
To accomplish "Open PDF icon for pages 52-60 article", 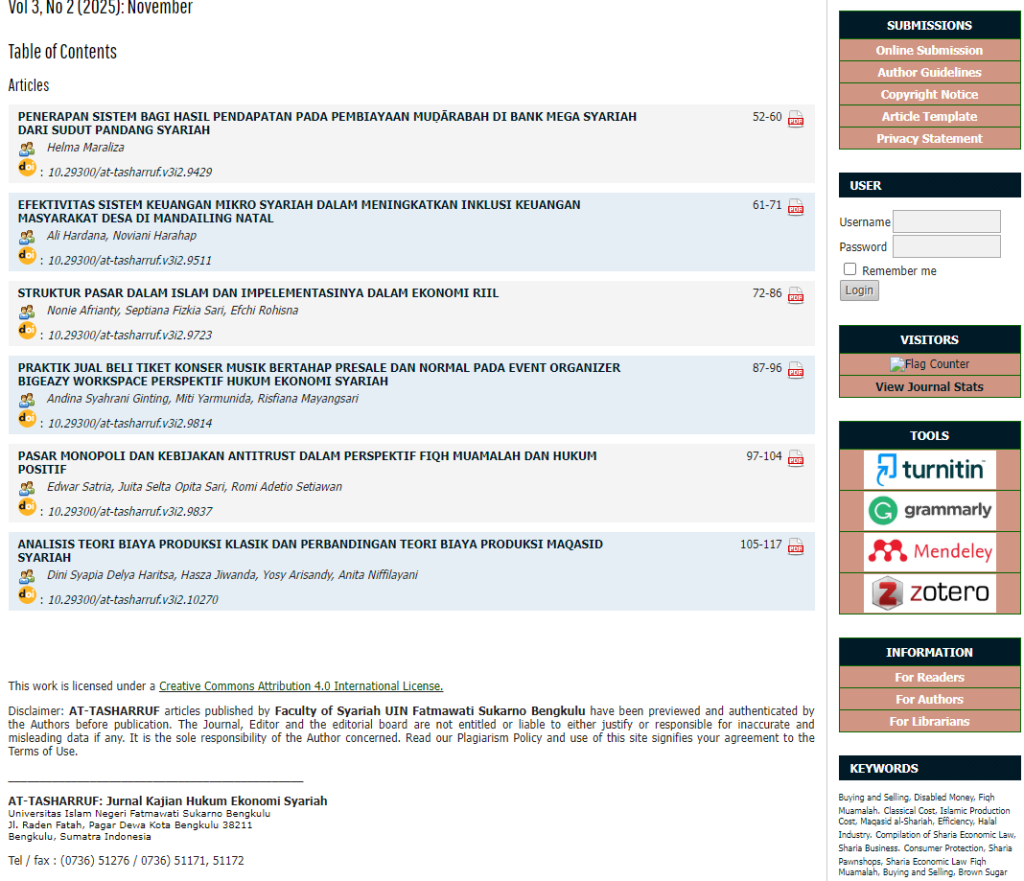I will pyautogui.click(x=795, y=119).
